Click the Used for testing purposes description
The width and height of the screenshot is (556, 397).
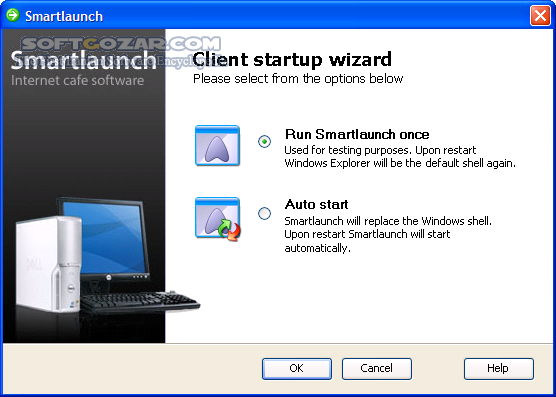coord(400,157)
